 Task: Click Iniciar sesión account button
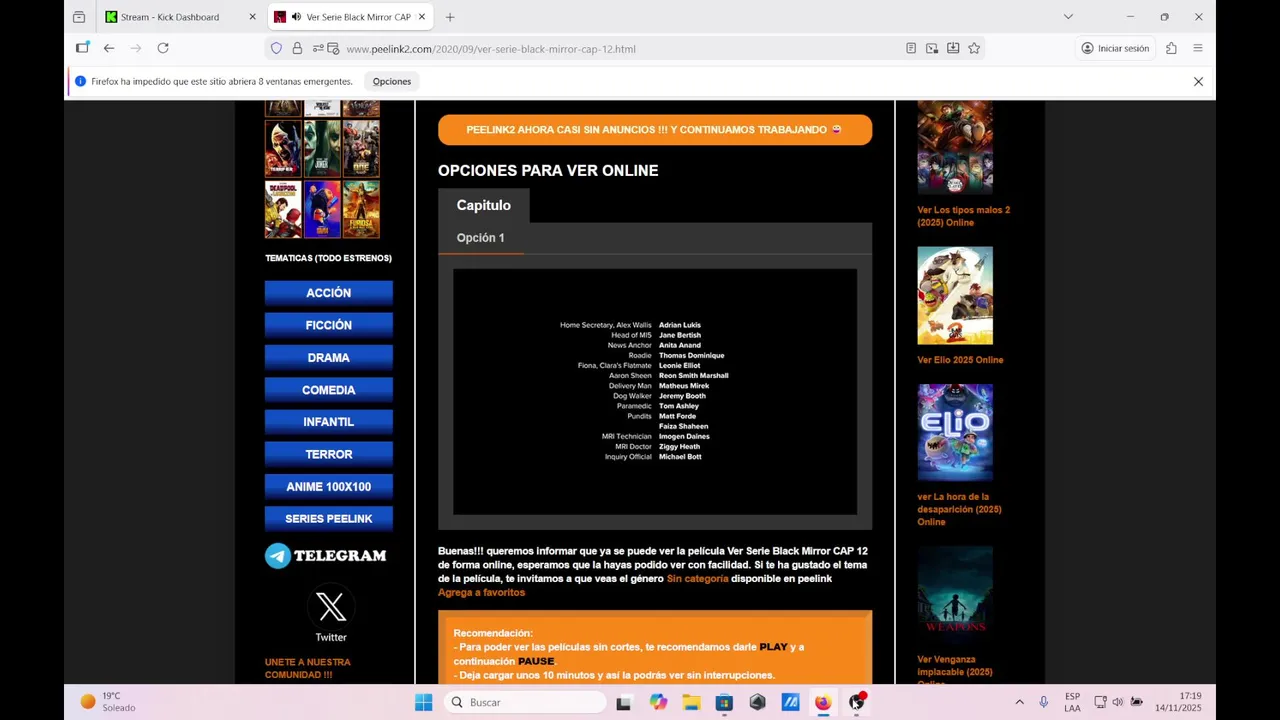[1115, 48]
